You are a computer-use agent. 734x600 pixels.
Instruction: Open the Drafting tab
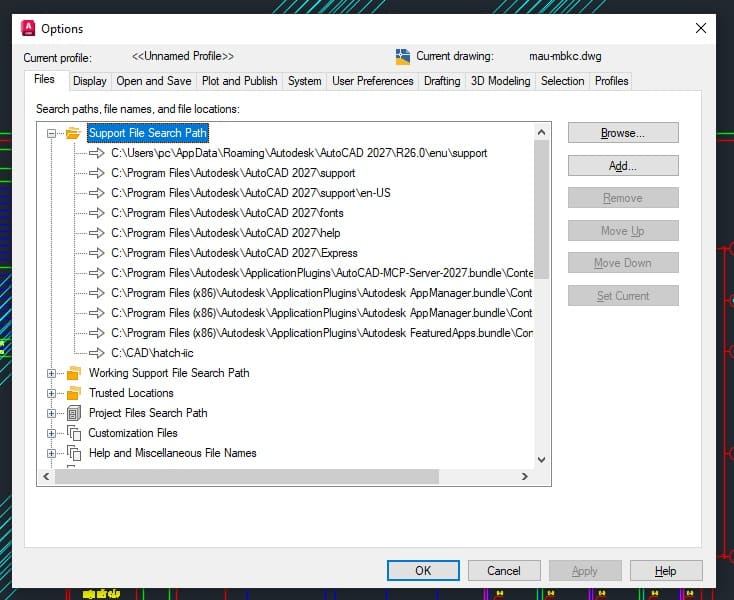pos(442,81)
